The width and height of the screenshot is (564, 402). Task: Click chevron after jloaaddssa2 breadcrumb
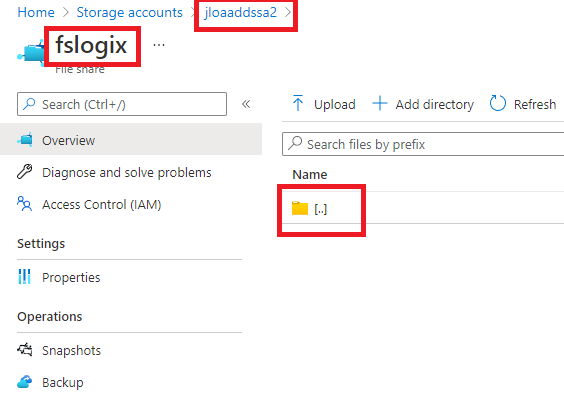tap(288, 12)
